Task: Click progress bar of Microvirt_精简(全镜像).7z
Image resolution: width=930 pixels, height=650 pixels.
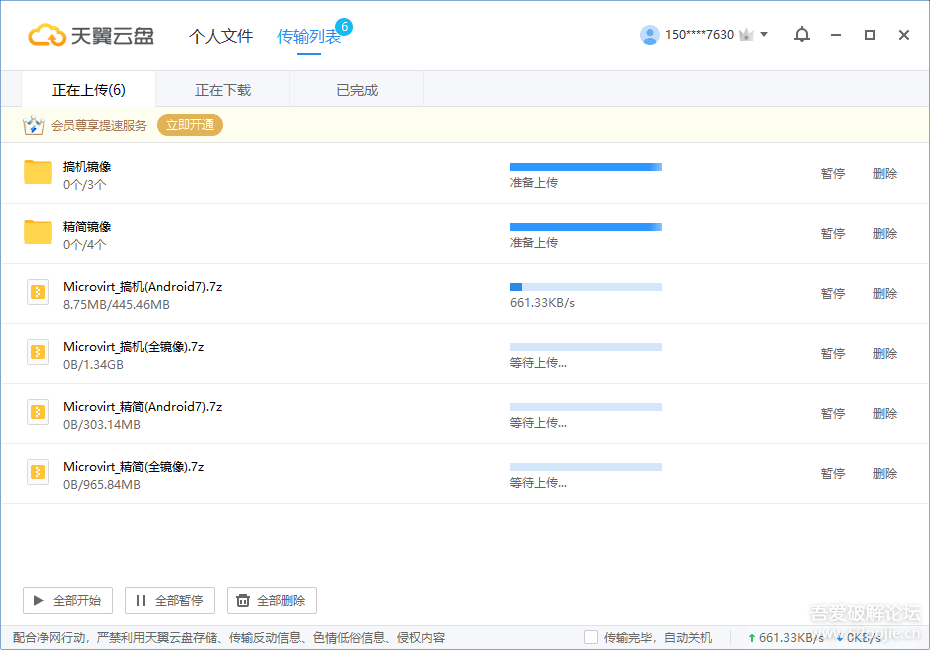Action: [x=586, y=467]
